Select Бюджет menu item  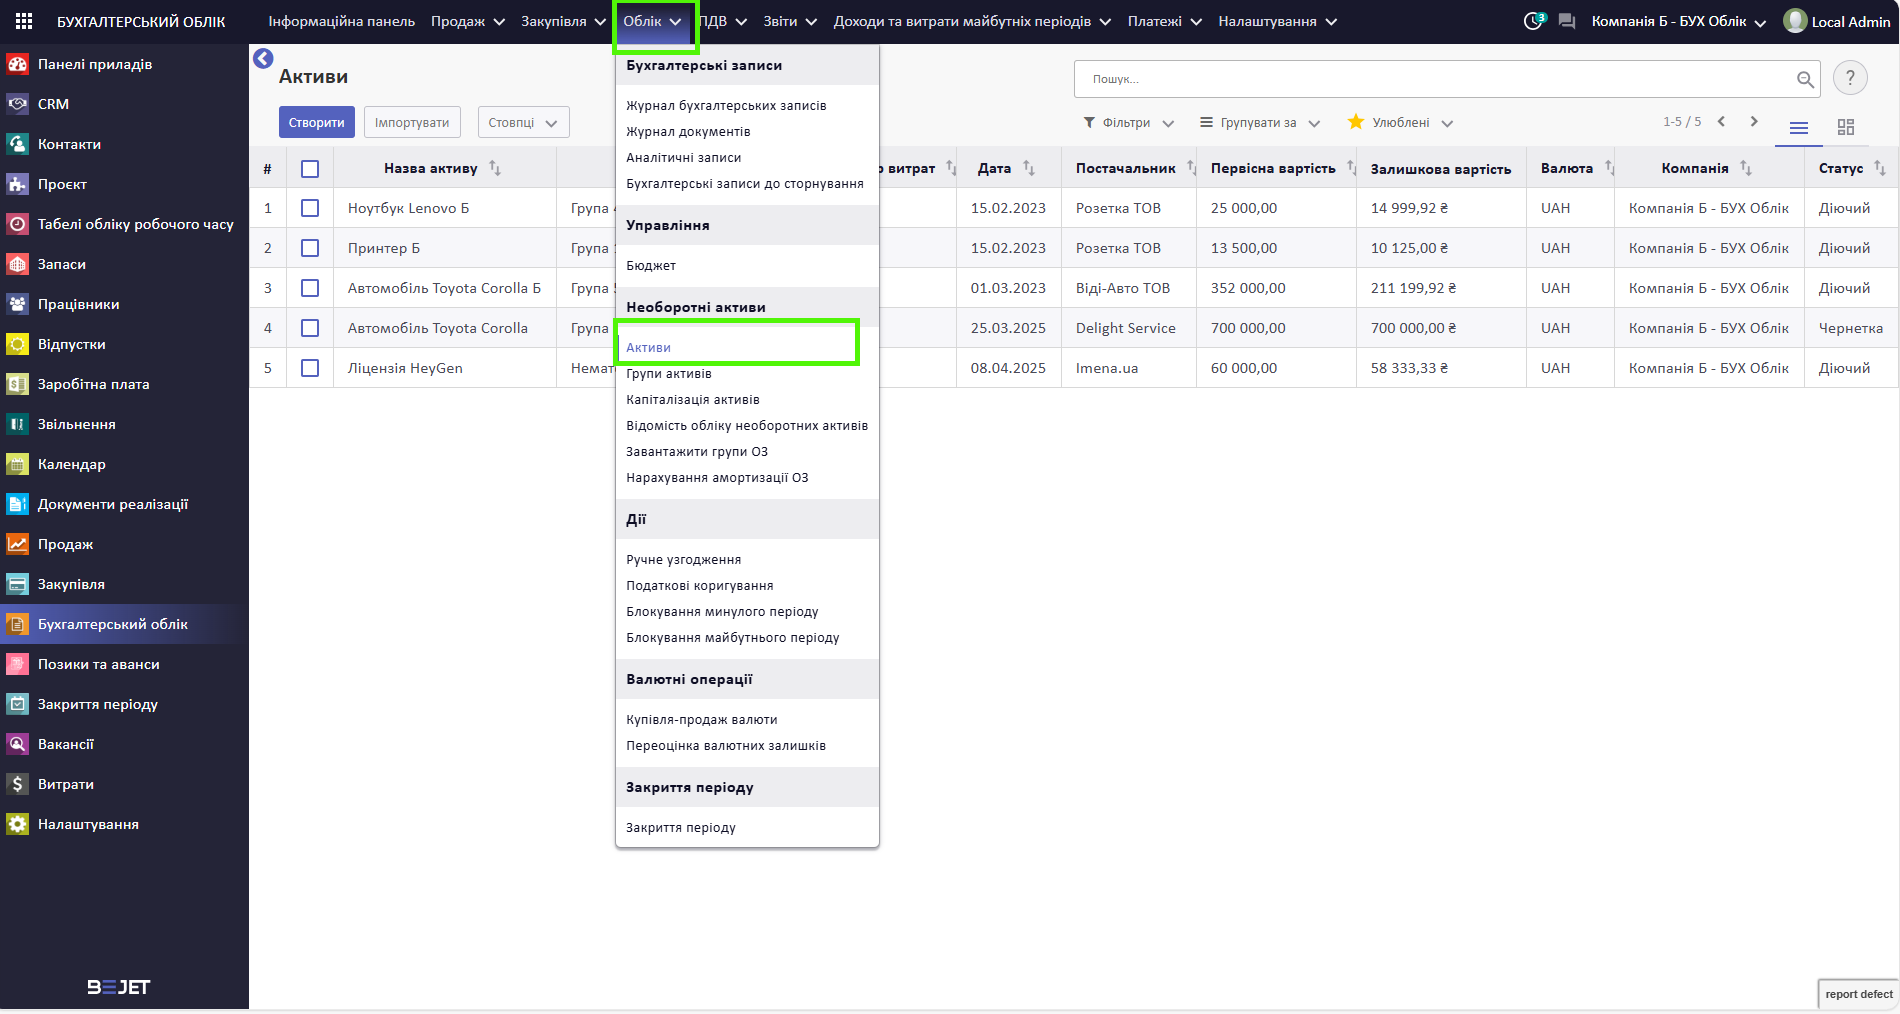tap(651, 265)
